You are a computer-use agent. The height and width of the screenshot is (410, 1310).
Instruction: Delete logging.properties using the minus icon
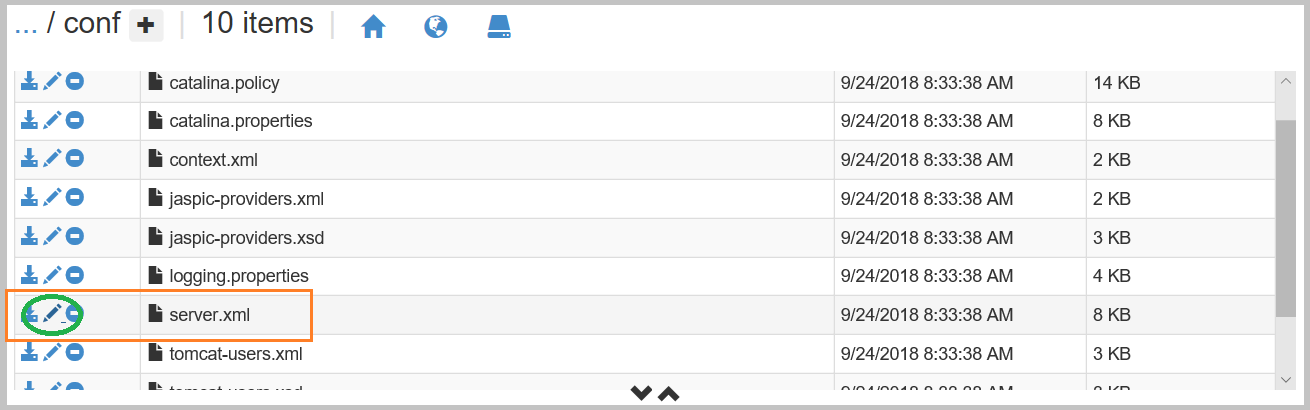[x=74, y=275]
